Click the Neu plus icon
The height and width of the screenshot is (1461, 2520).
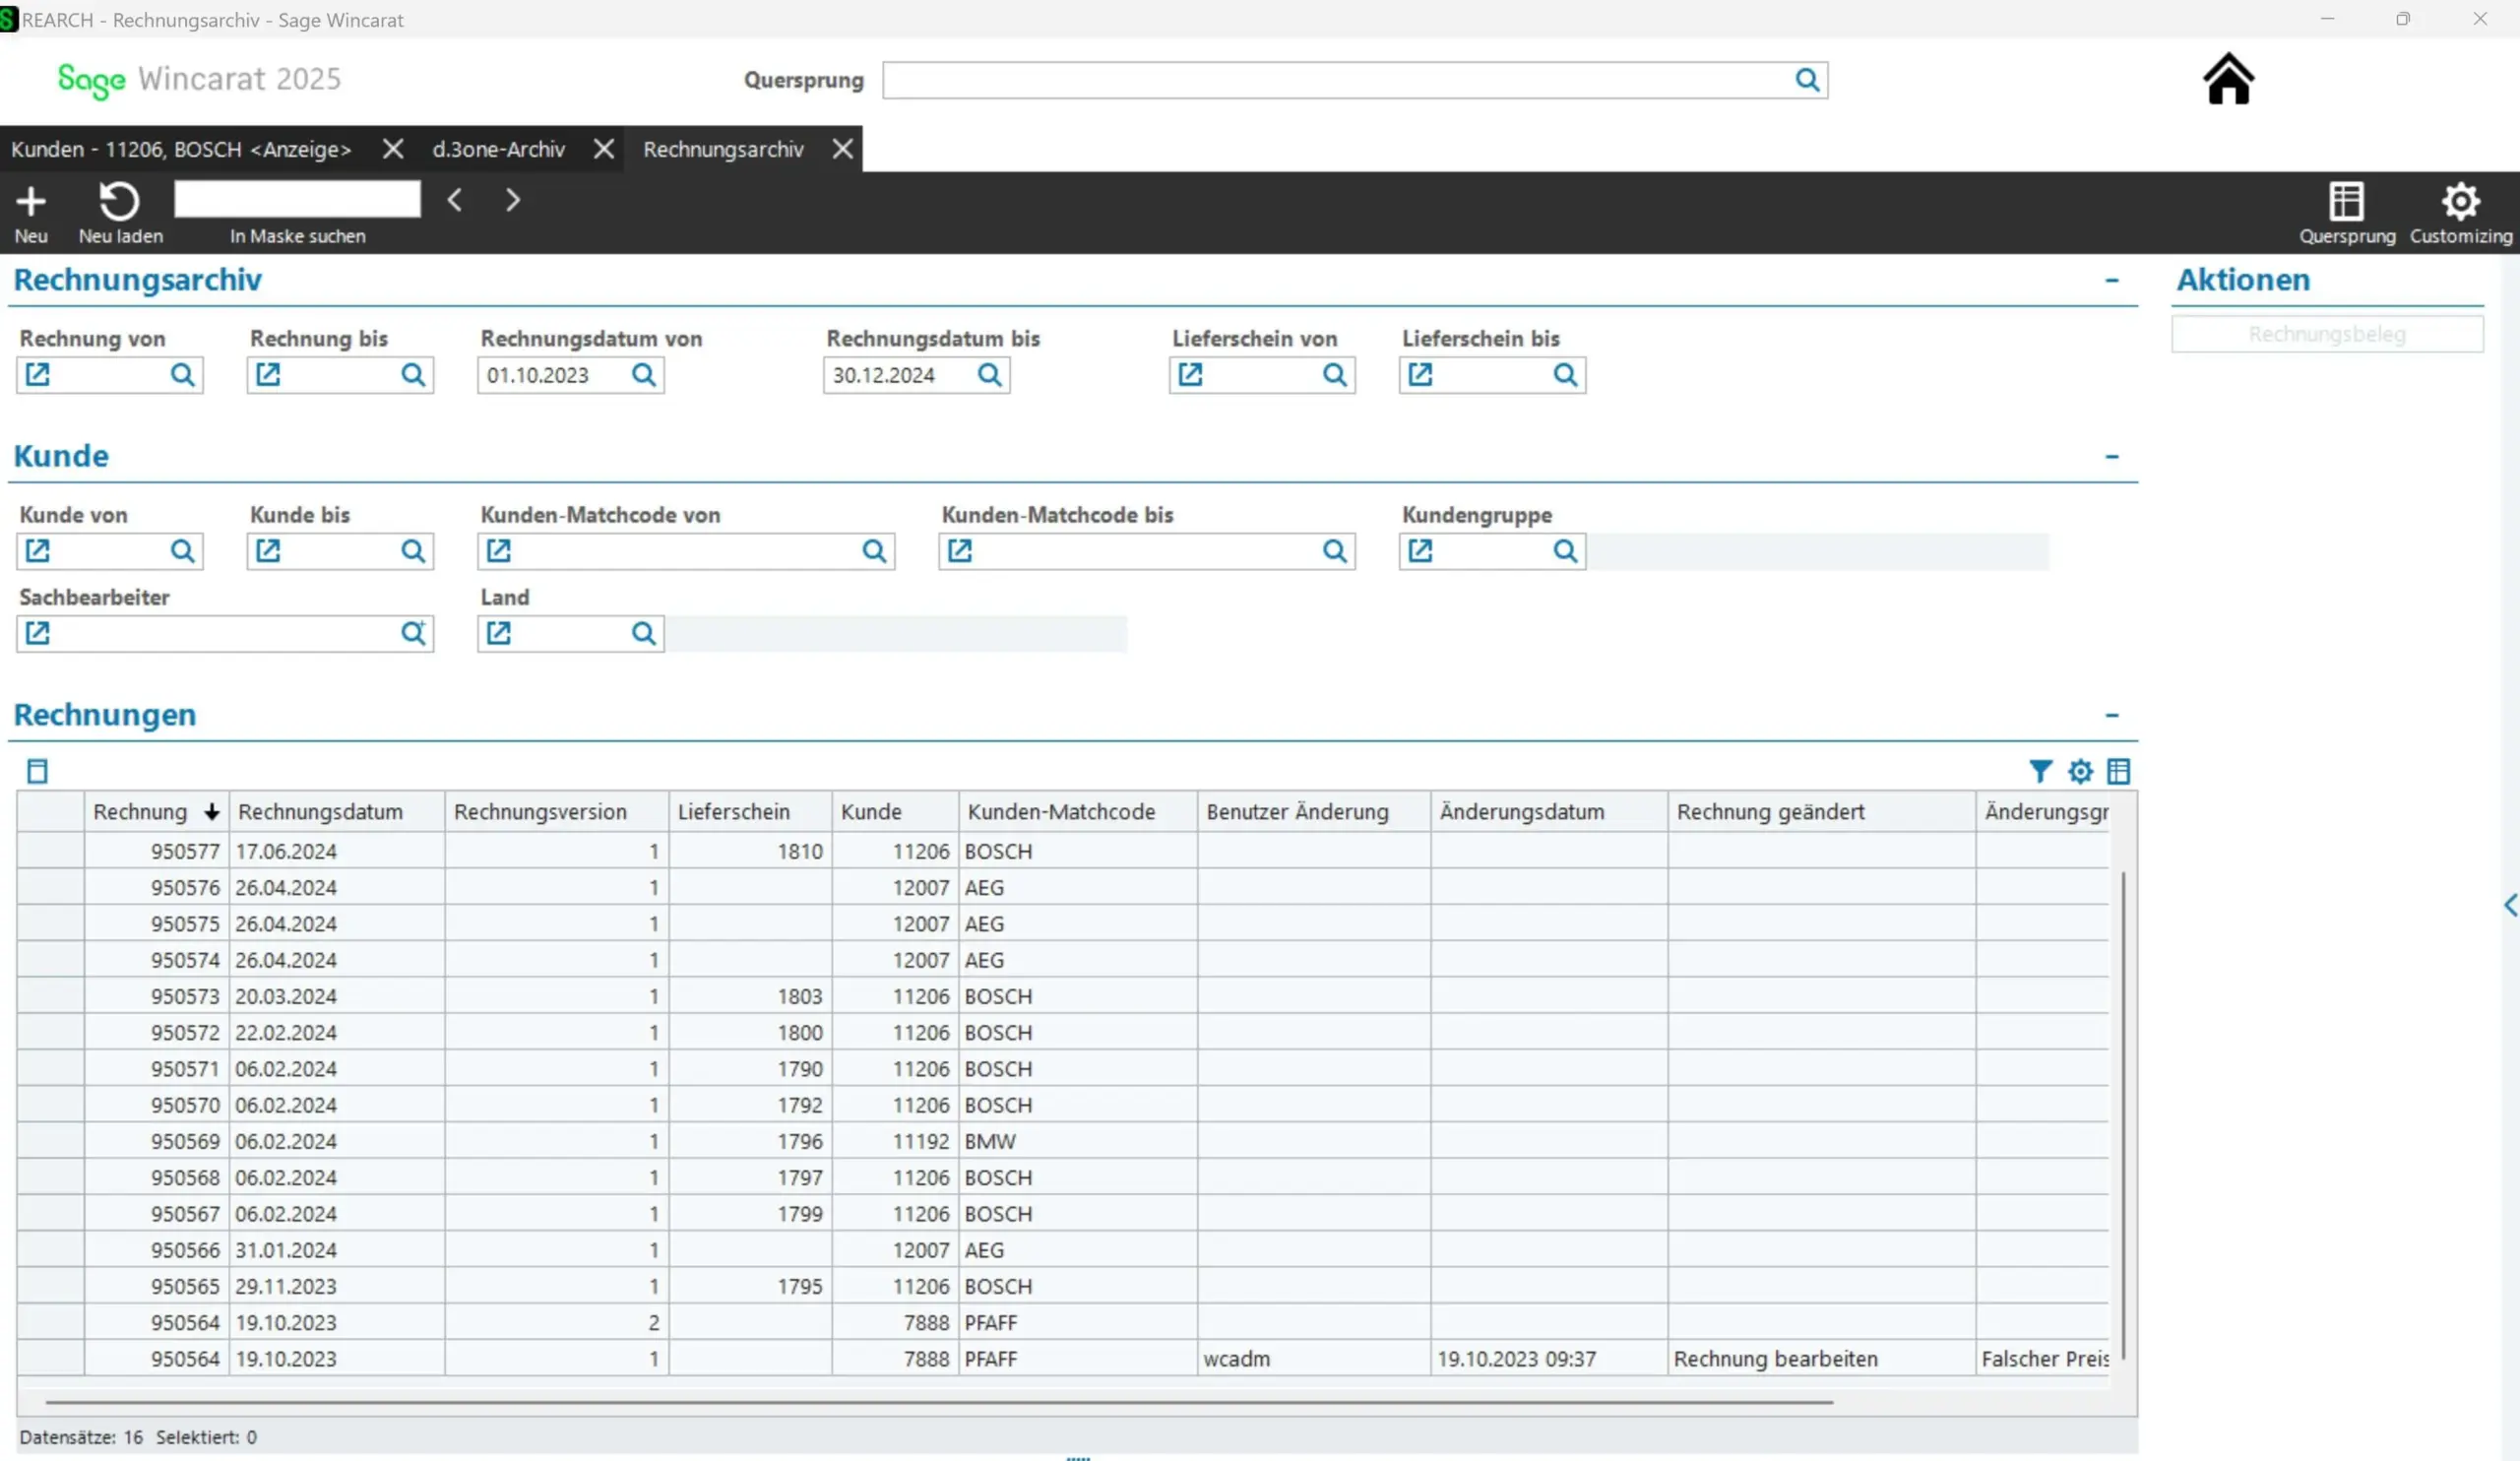[x=31, y=202]
